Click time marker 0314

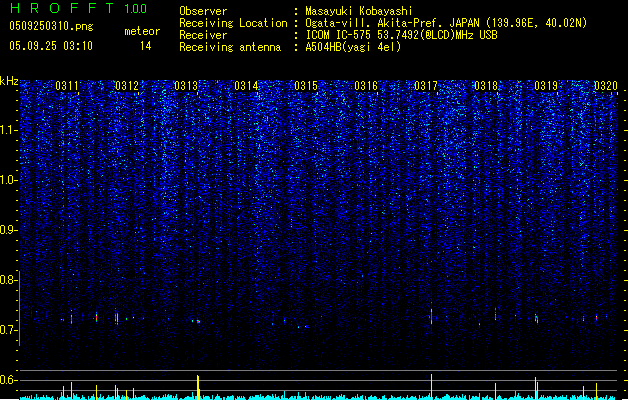tap(246, 86)
